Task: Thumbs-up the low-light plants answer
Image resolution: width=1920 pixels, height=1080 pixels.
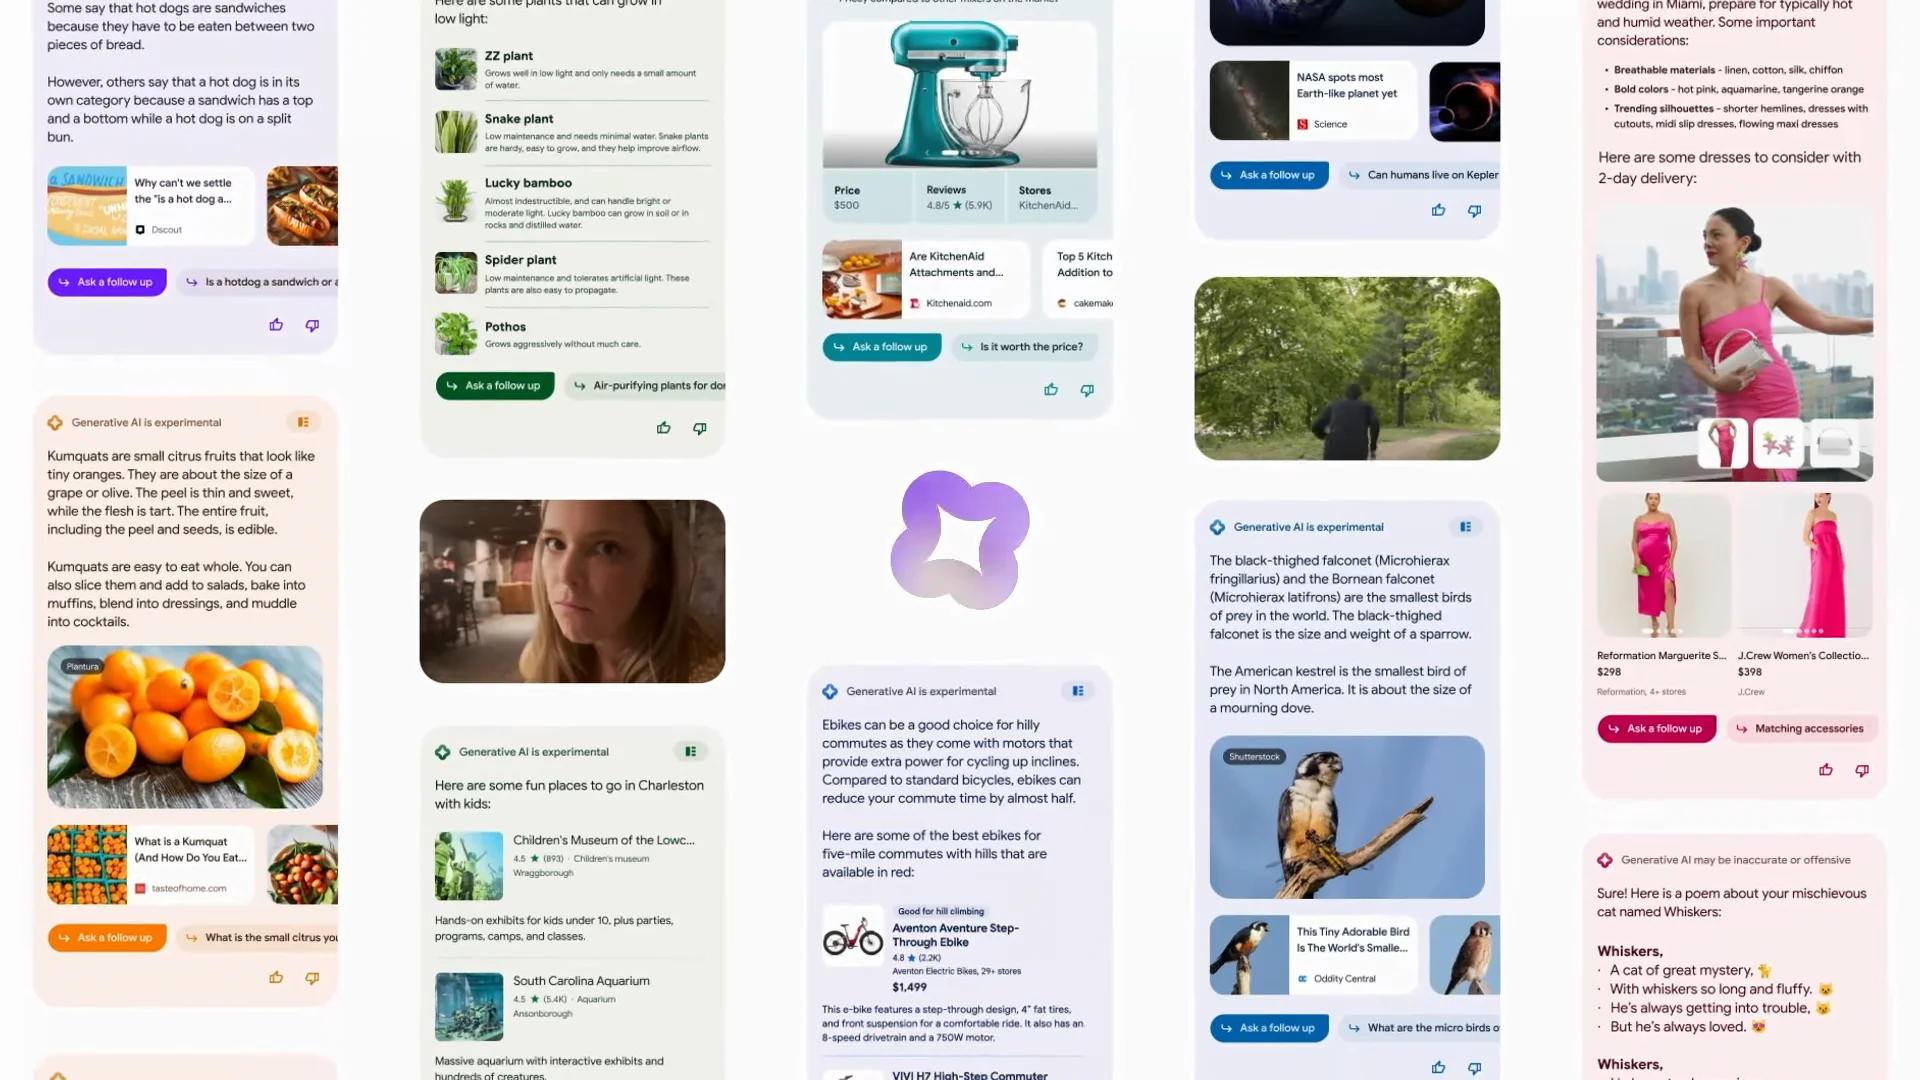Action: [663, 428]
